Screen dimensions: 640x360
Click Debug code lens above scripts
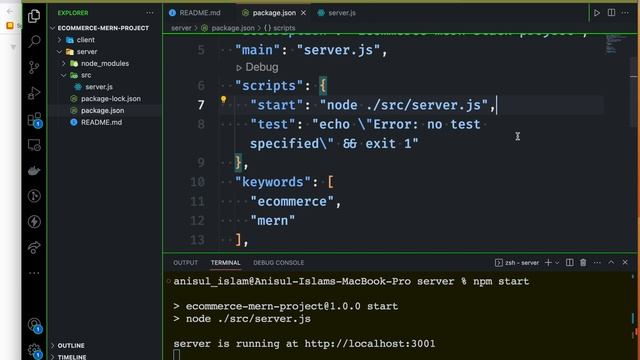[262, 67]
